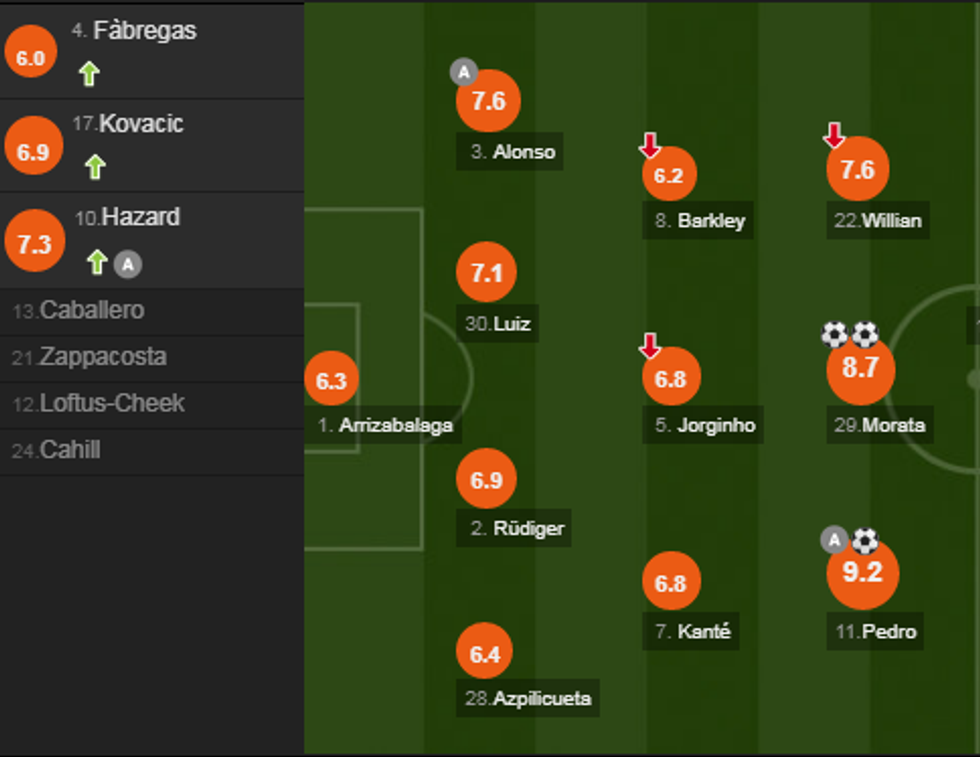Screen dimensions: 980x757
Task: Click the red substitution arrow above Jorginho
Action: 650,347
